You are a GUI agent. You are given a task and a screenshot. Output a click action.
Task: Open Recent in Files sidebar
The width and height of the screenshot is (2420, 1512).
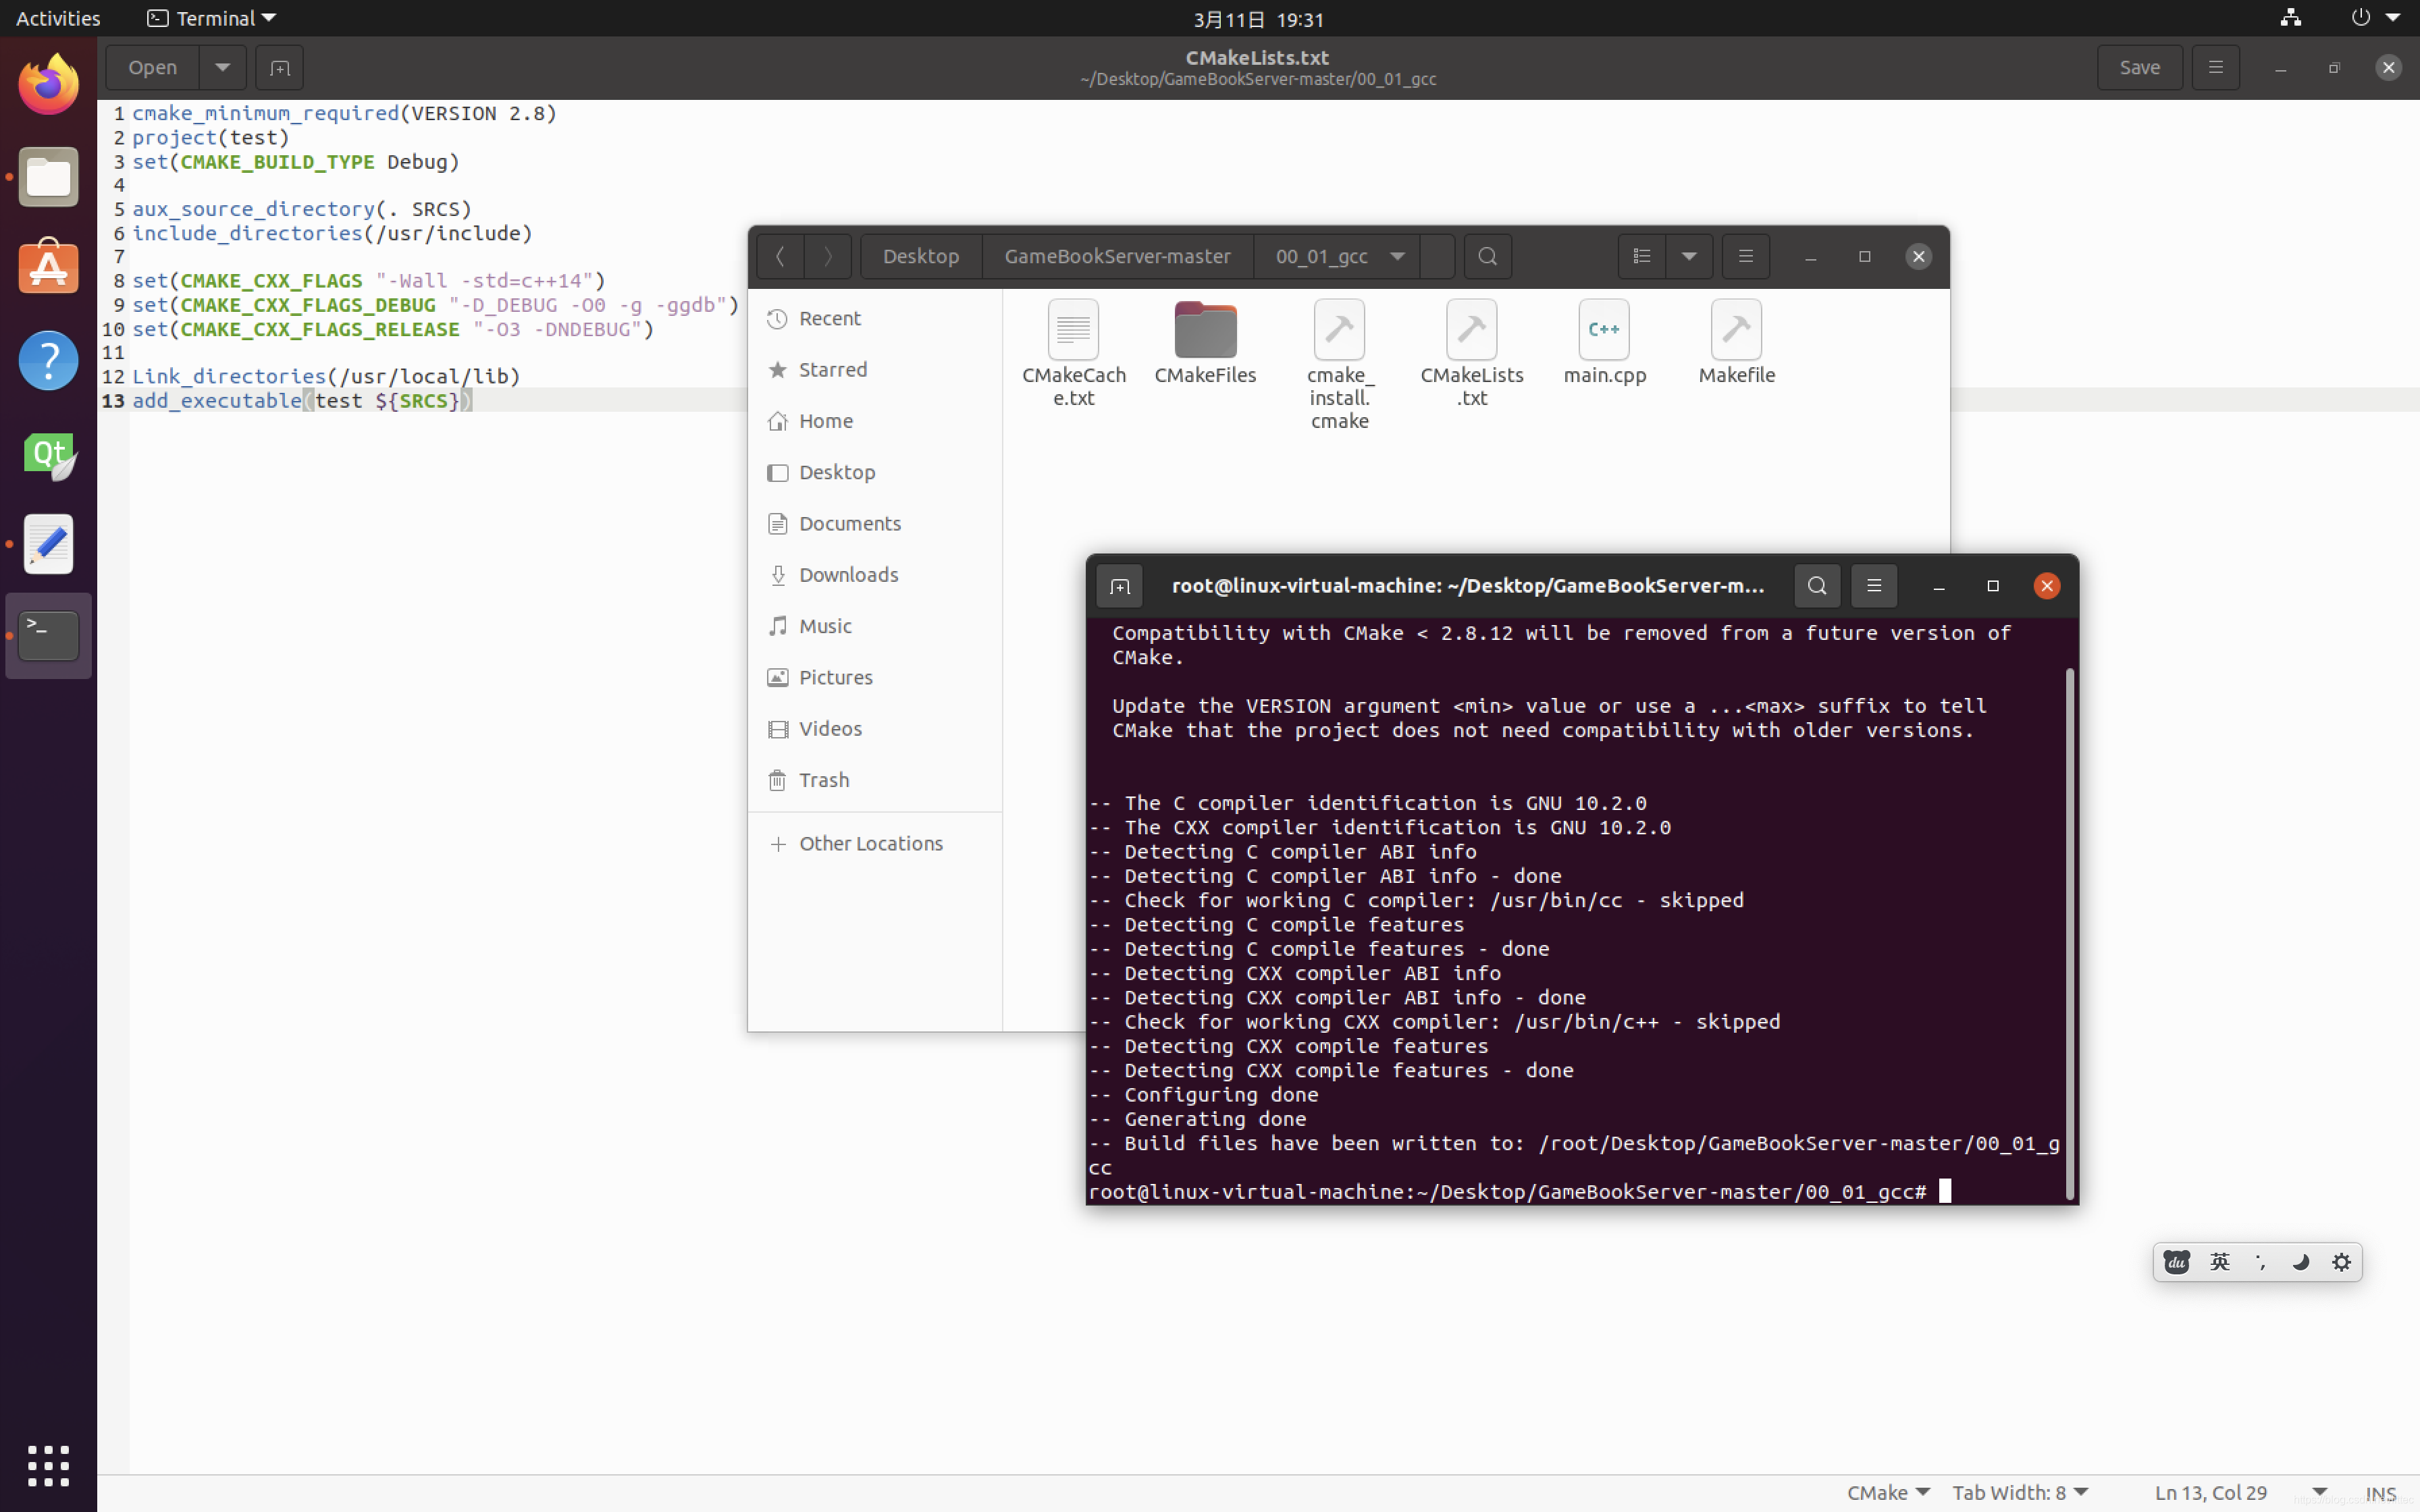pos(875,318)
